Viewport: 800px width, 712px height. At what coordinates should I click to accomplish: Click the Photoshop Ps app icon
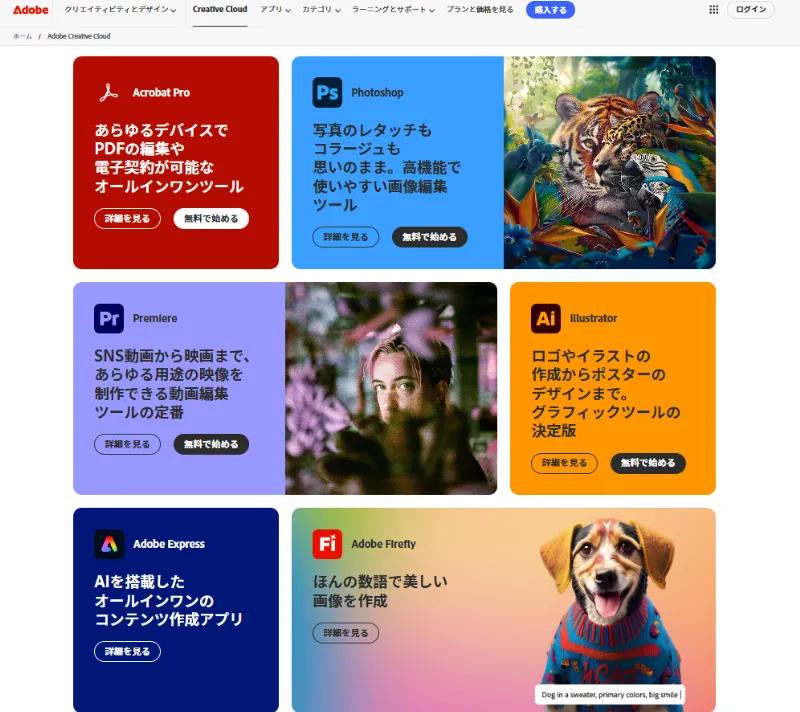[x=327, y=92]
